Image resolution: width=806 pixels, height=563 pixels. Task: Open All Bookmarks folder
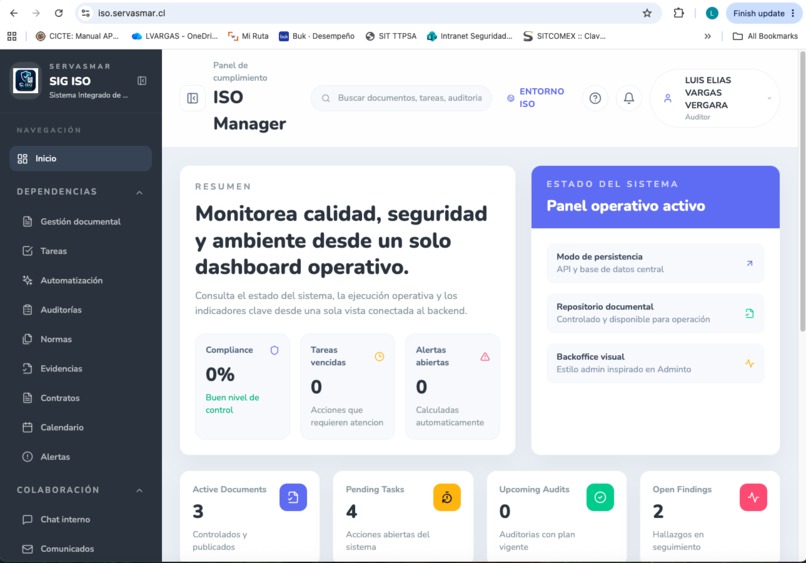point(765,36)
